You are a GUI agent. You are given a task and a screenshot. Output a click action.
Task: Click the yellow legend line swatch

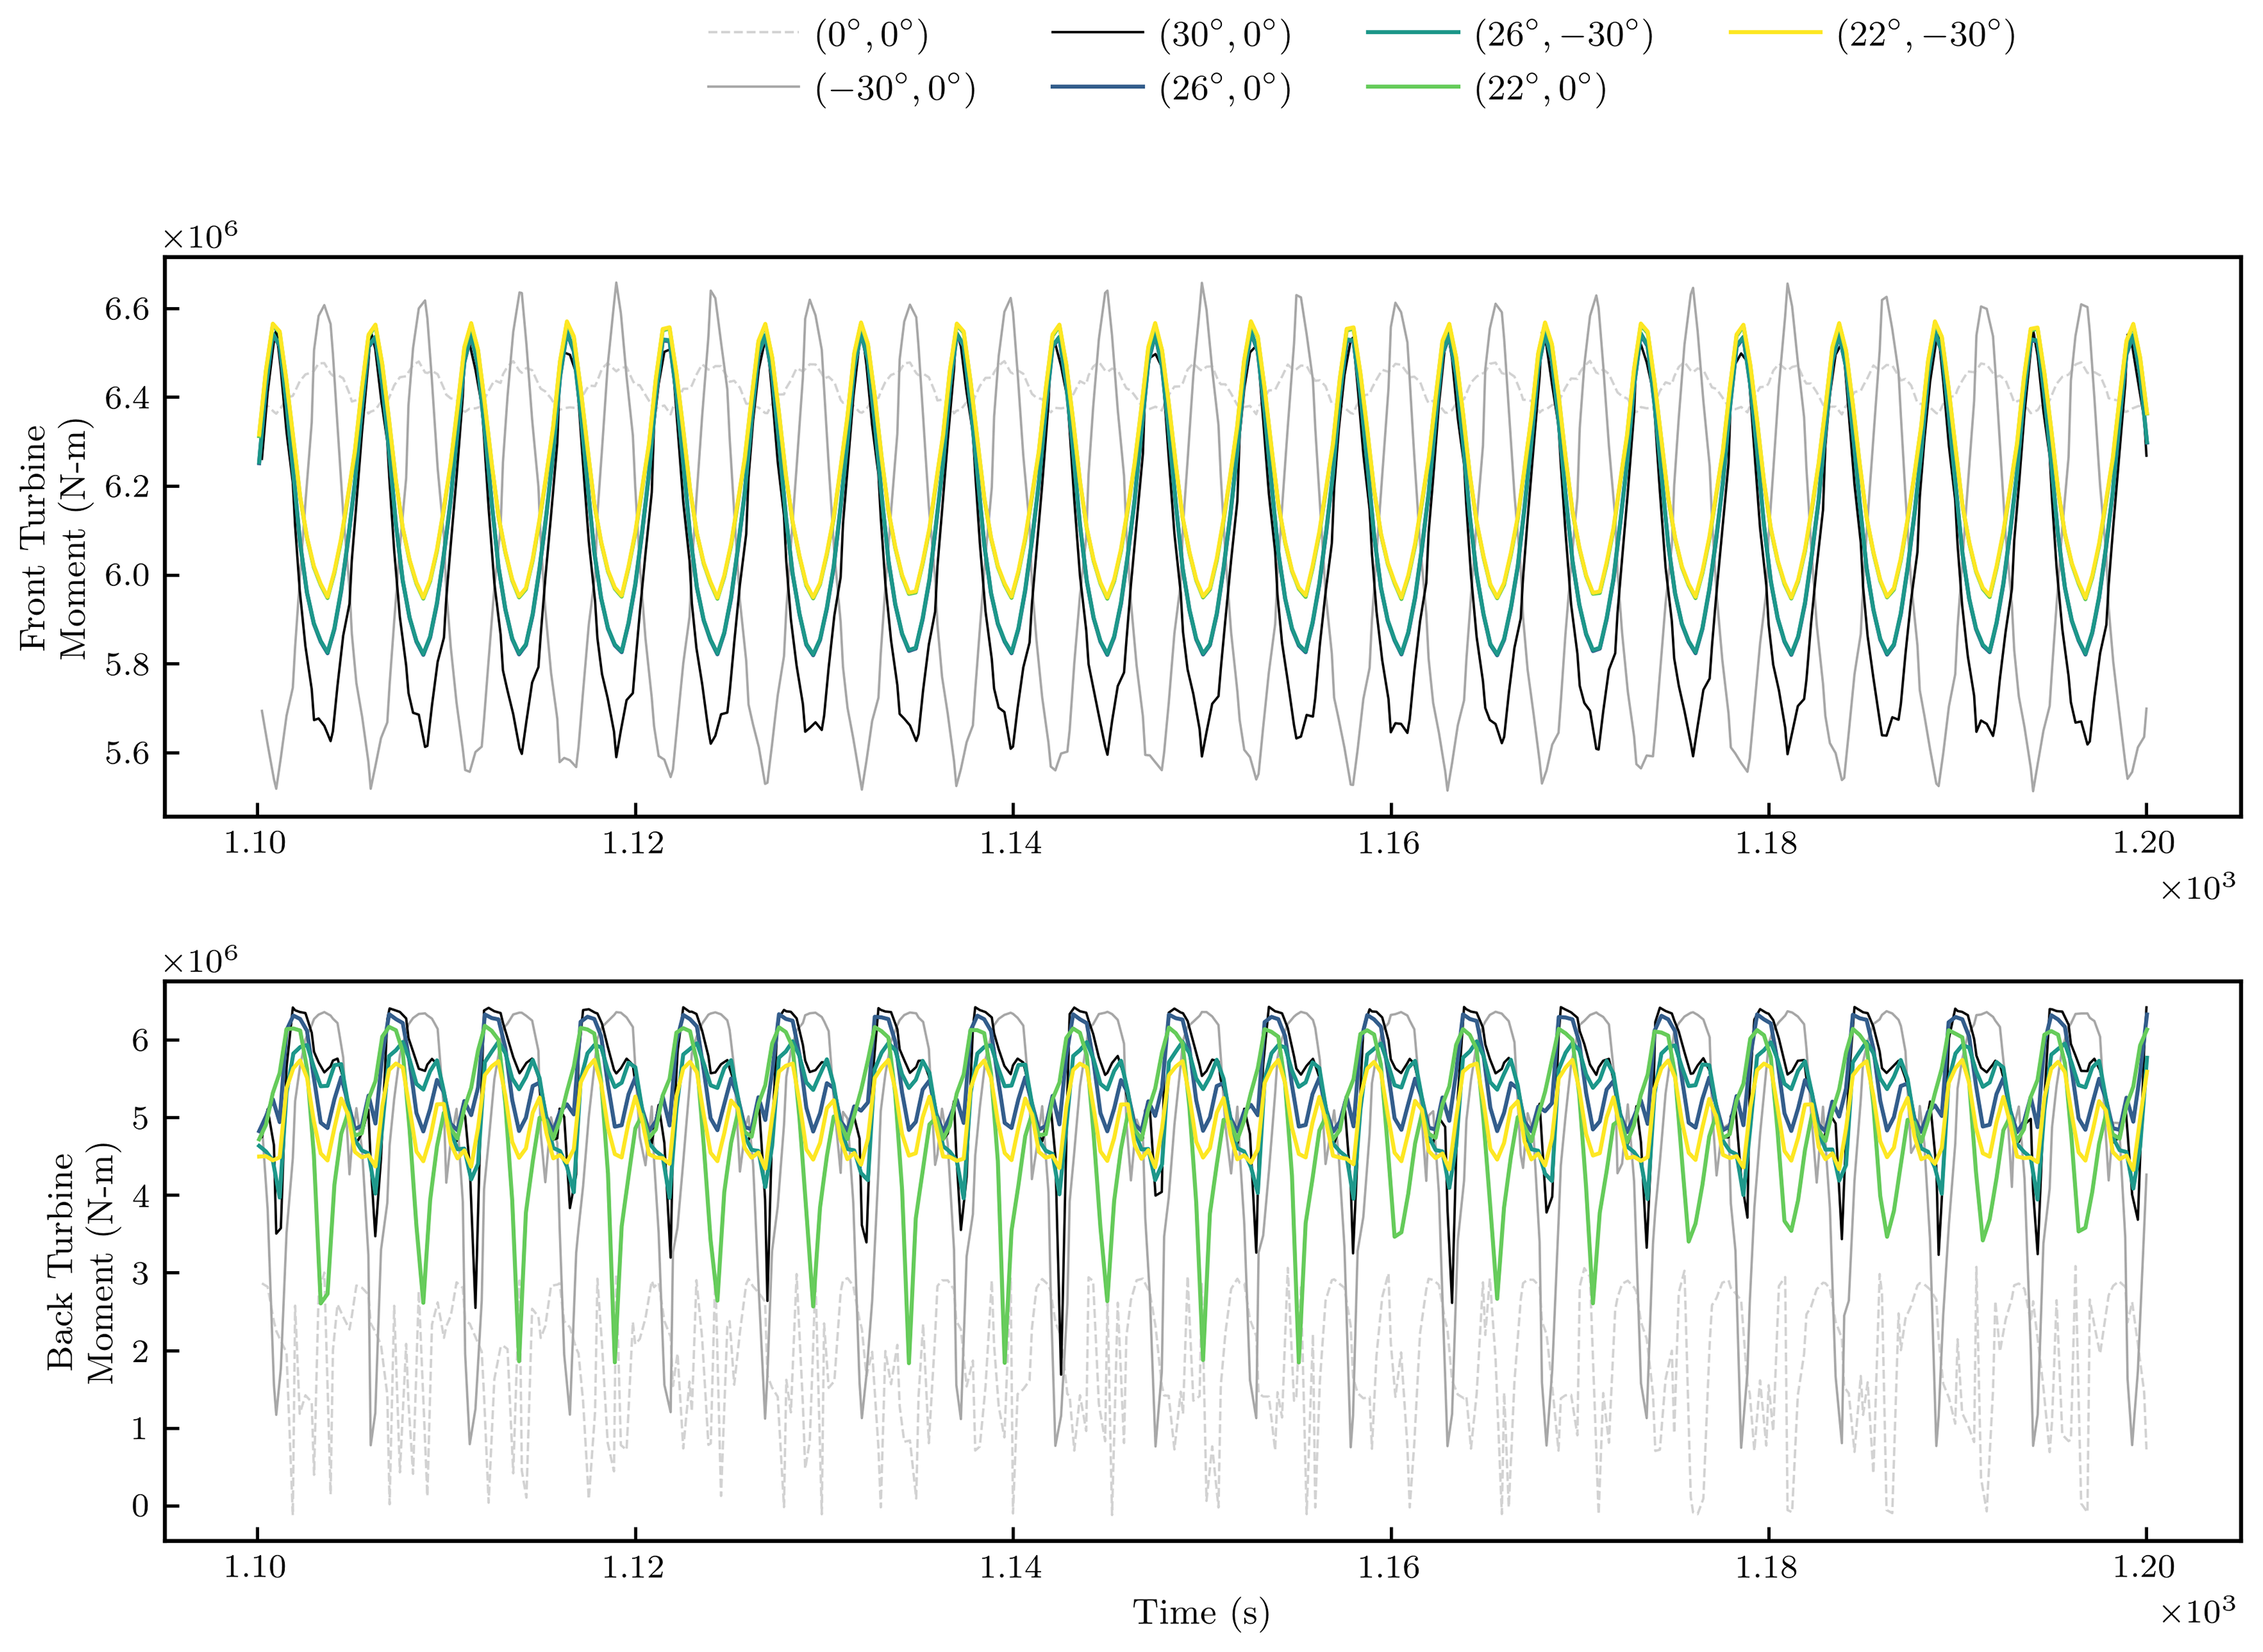coord(1775,33)
